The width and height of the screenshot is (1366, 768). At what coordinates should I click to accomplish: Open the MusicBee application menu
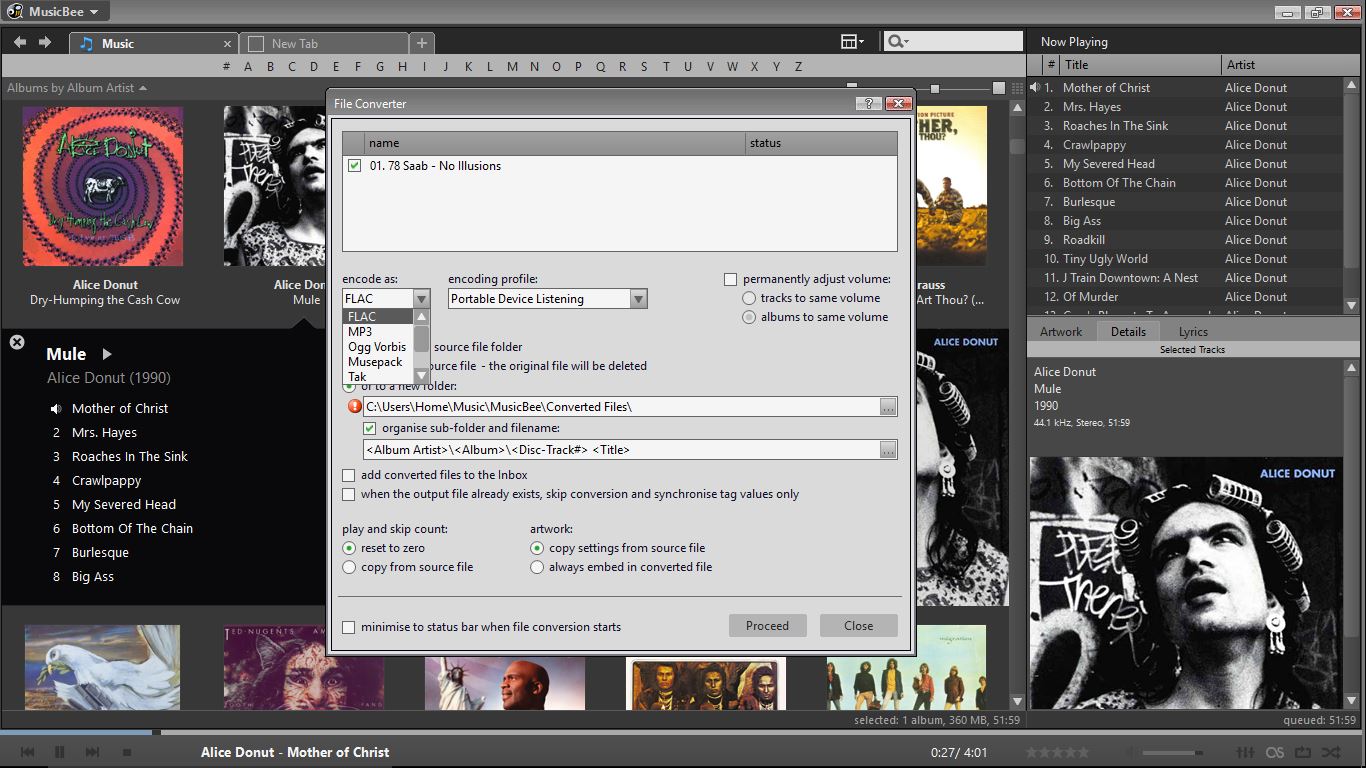tap(55, 12)
